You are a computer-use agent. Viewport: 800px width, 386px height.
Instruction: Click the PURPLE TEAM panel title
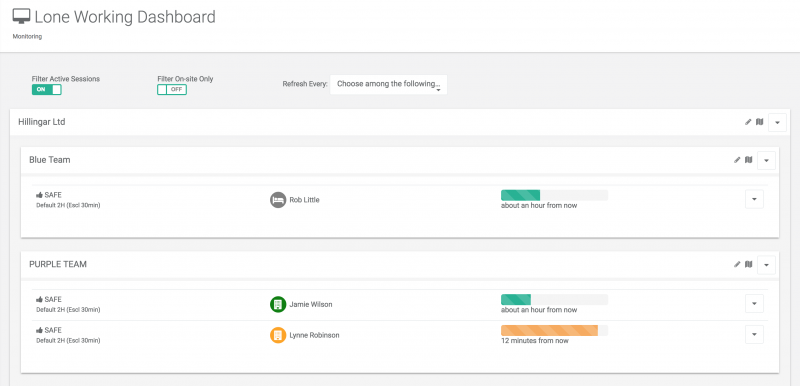click(58, 264)
